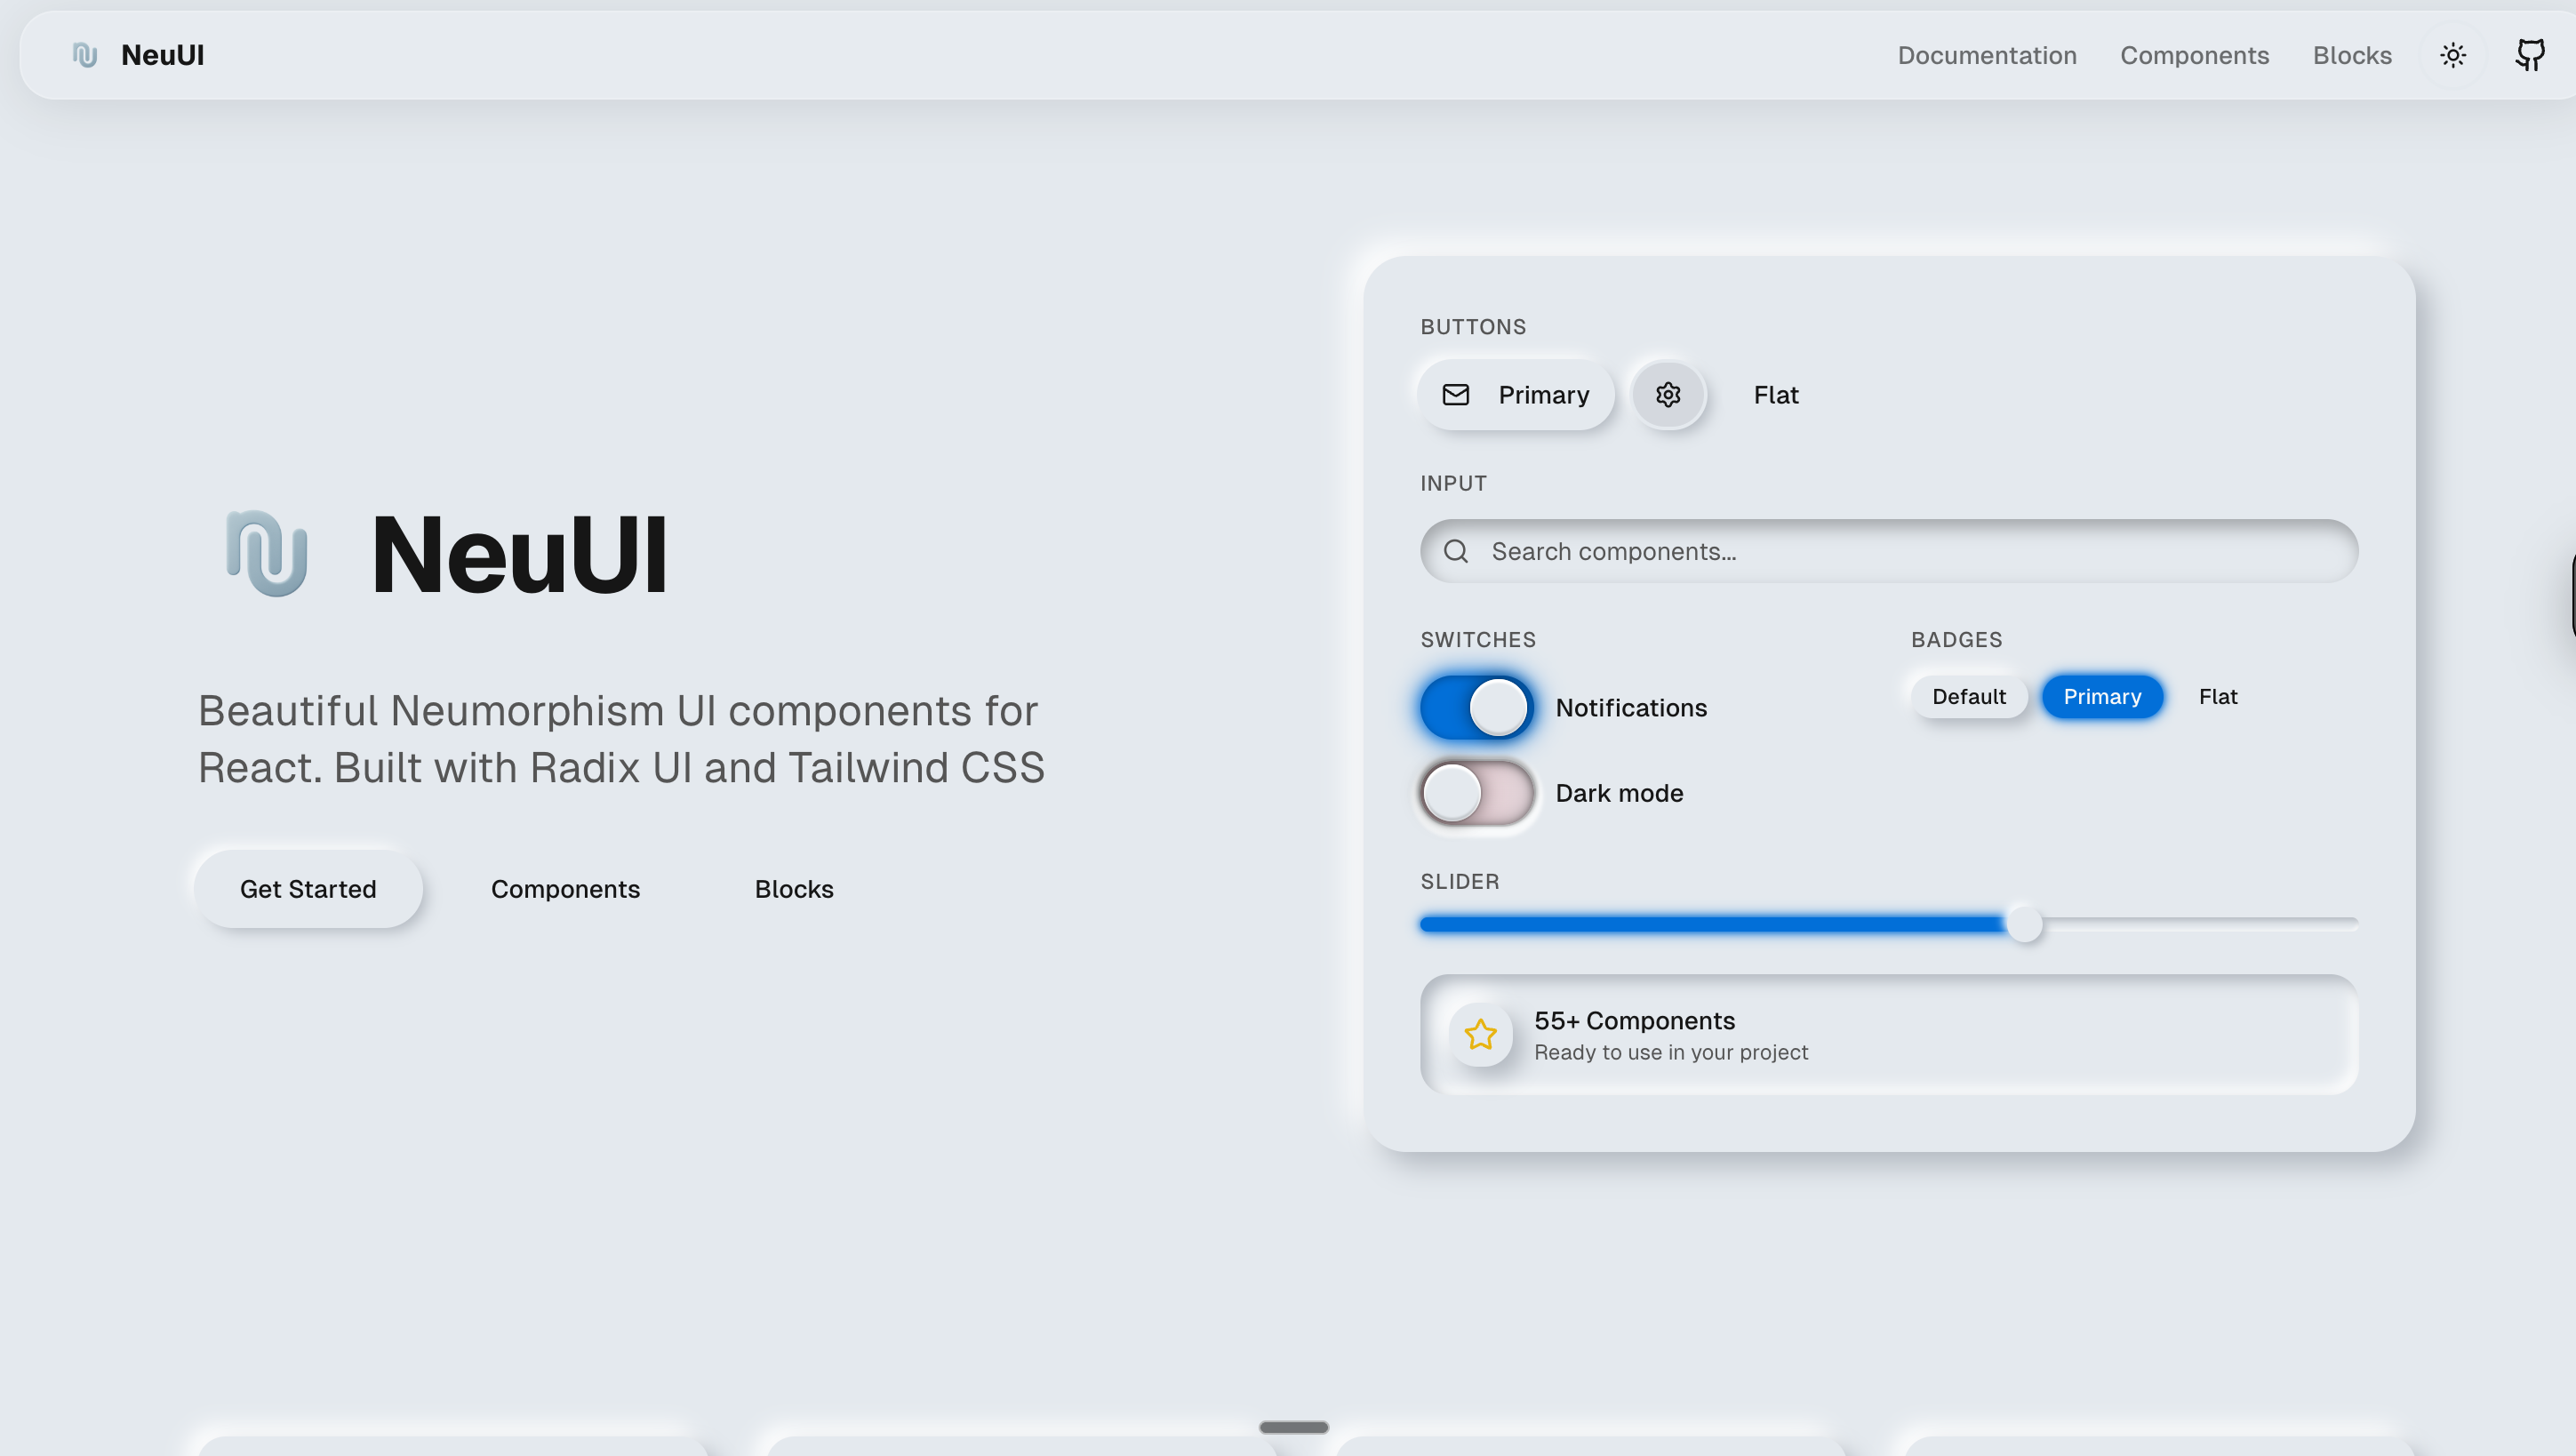Click the SLIDER section label
The image size is (2576, 1456).
1460,882
